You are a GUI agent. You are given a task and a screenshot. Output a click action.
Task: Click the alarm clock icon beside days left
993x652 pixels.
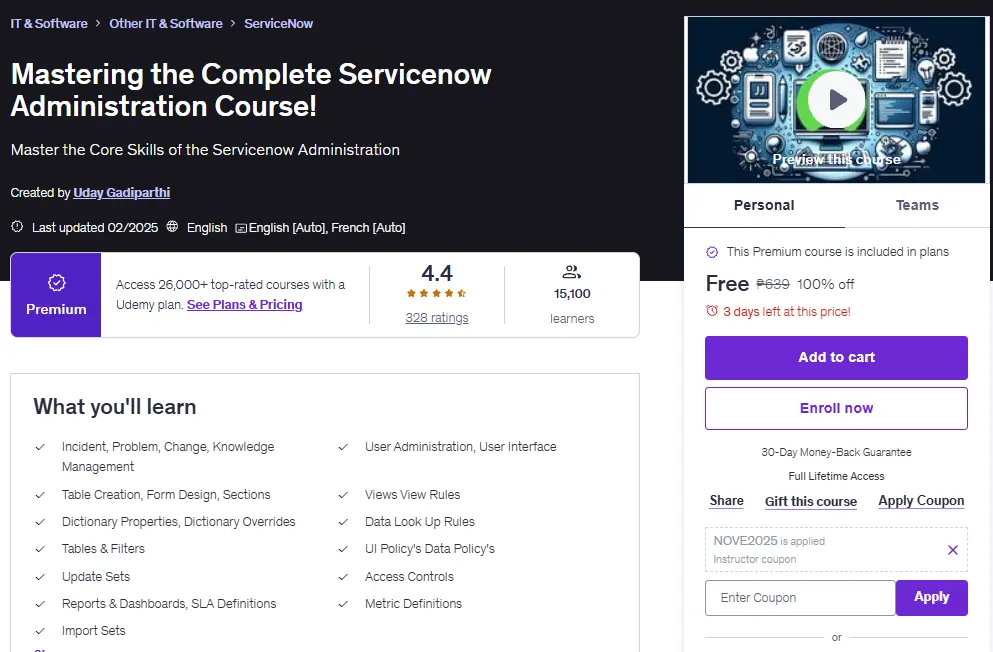(x=712, y=311)
